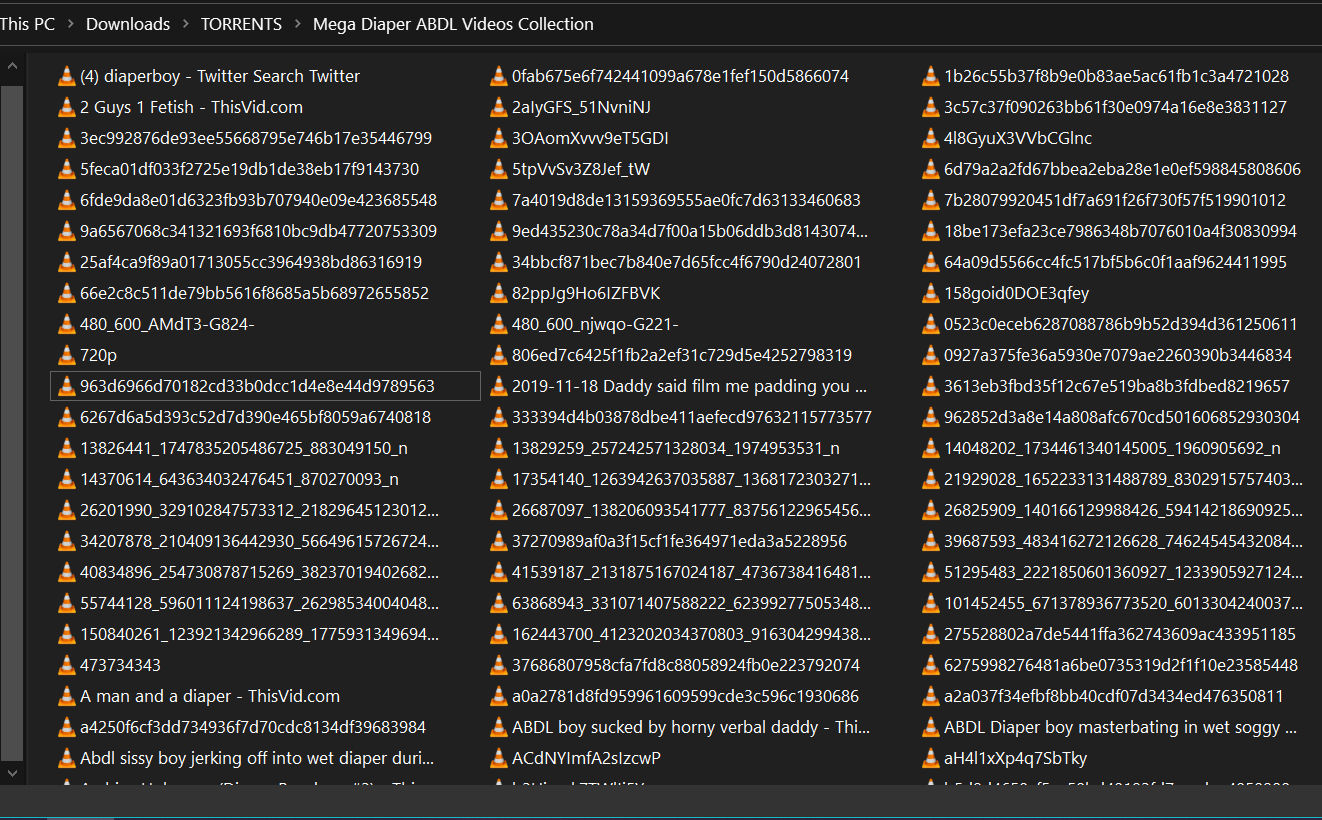Select file 6d79a2a2fd67bbea2eba28e1e0ef598845808606
Image resolution: width=1322 pixels, height=820 pixels.
point(1122,169)
